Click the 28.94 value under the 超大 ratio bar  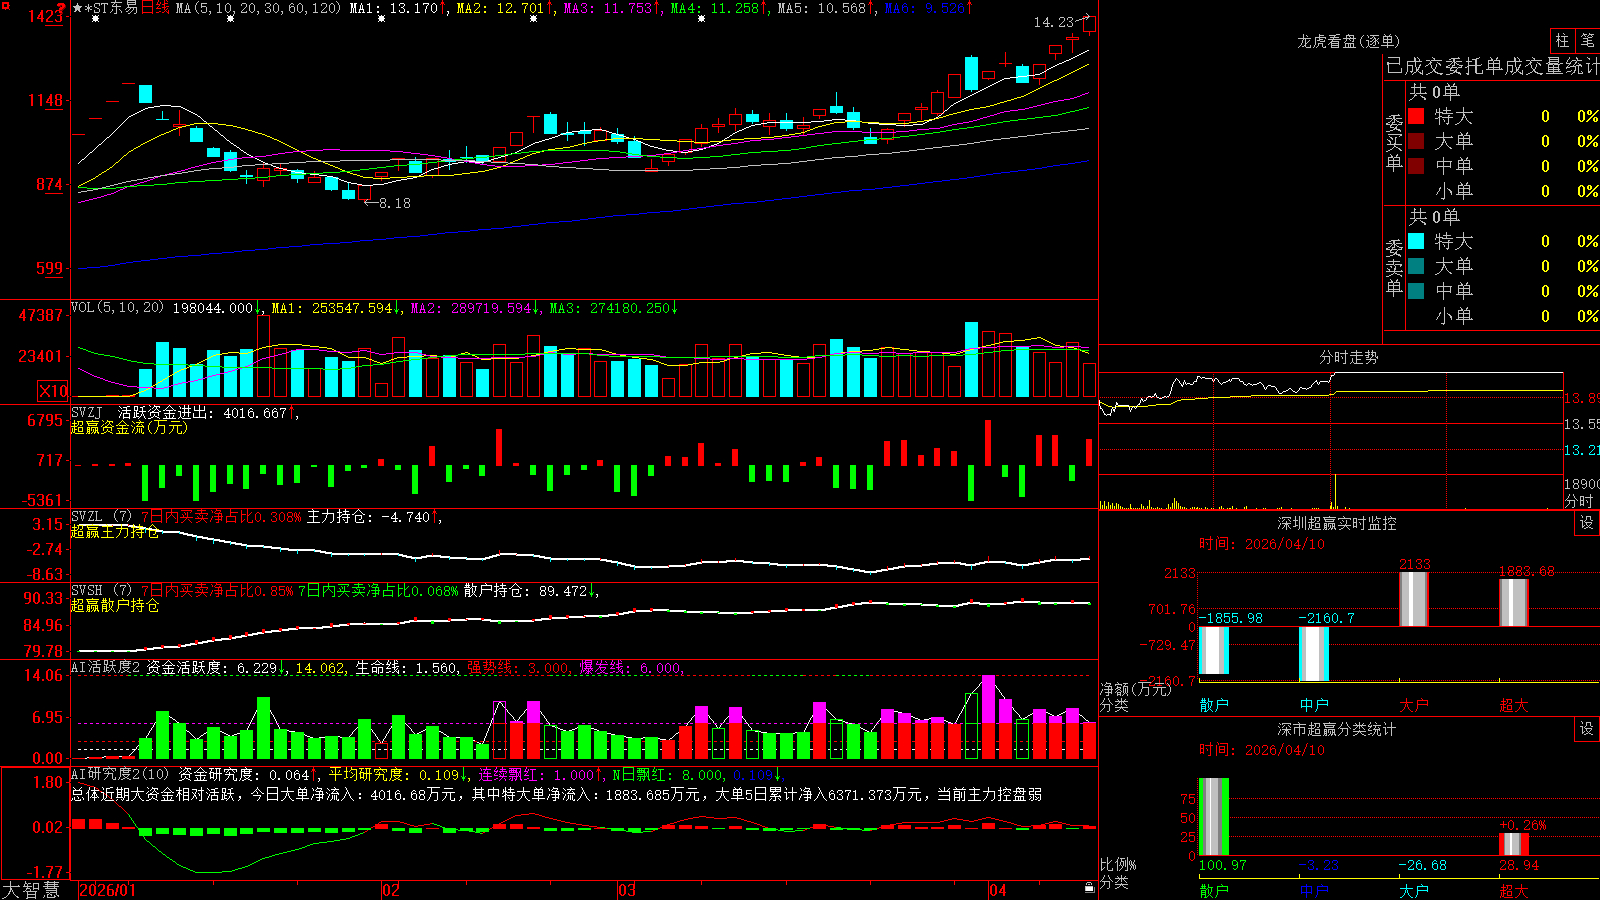click(1519, 865)
